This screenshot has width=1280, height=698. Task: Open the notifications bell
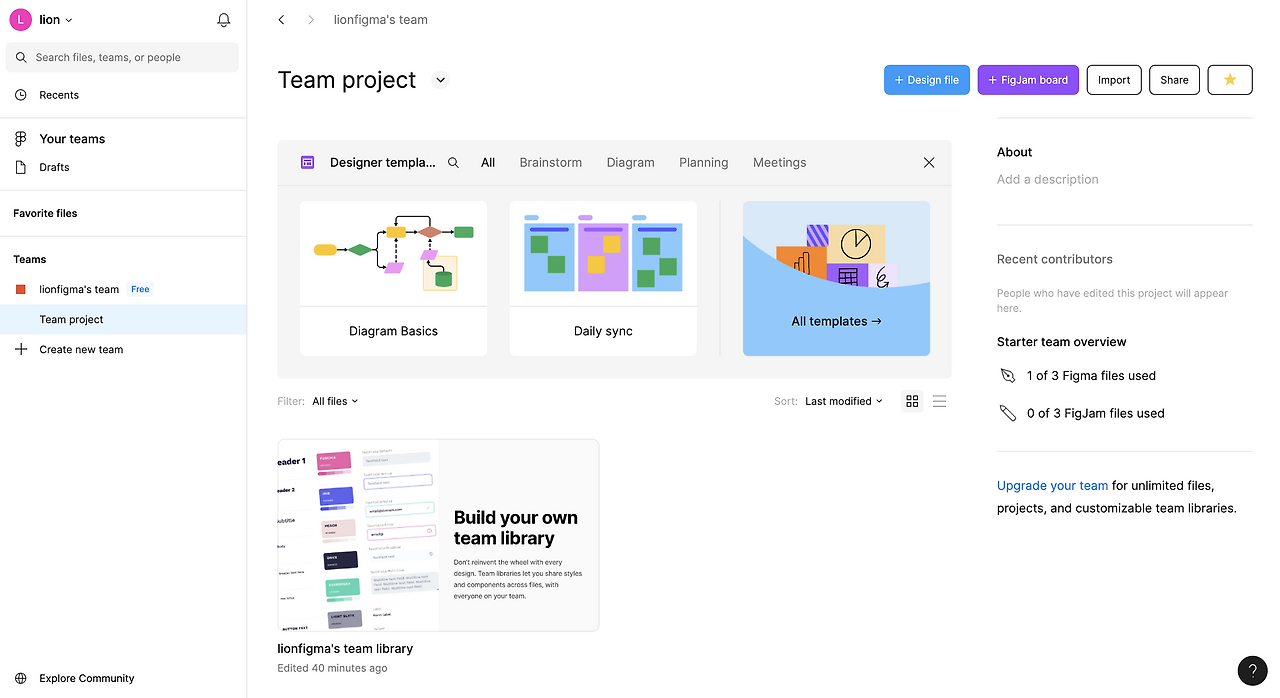click(224, 20)
